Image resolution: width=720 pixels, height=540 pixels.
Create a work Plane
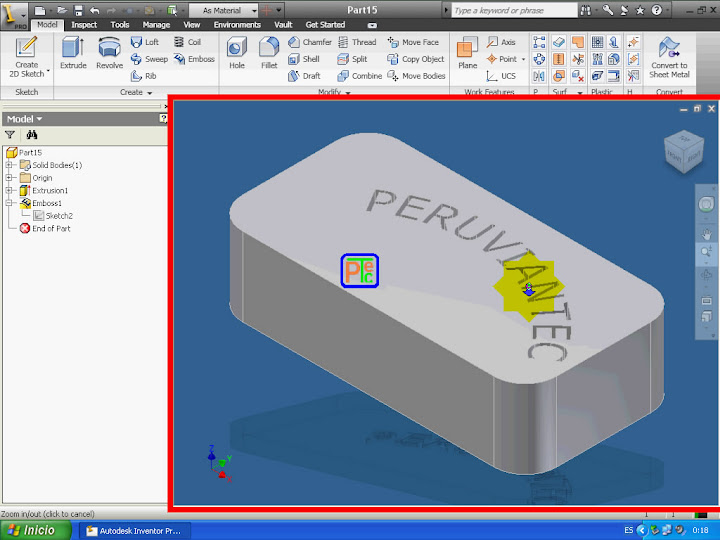(x=467, y=53)
